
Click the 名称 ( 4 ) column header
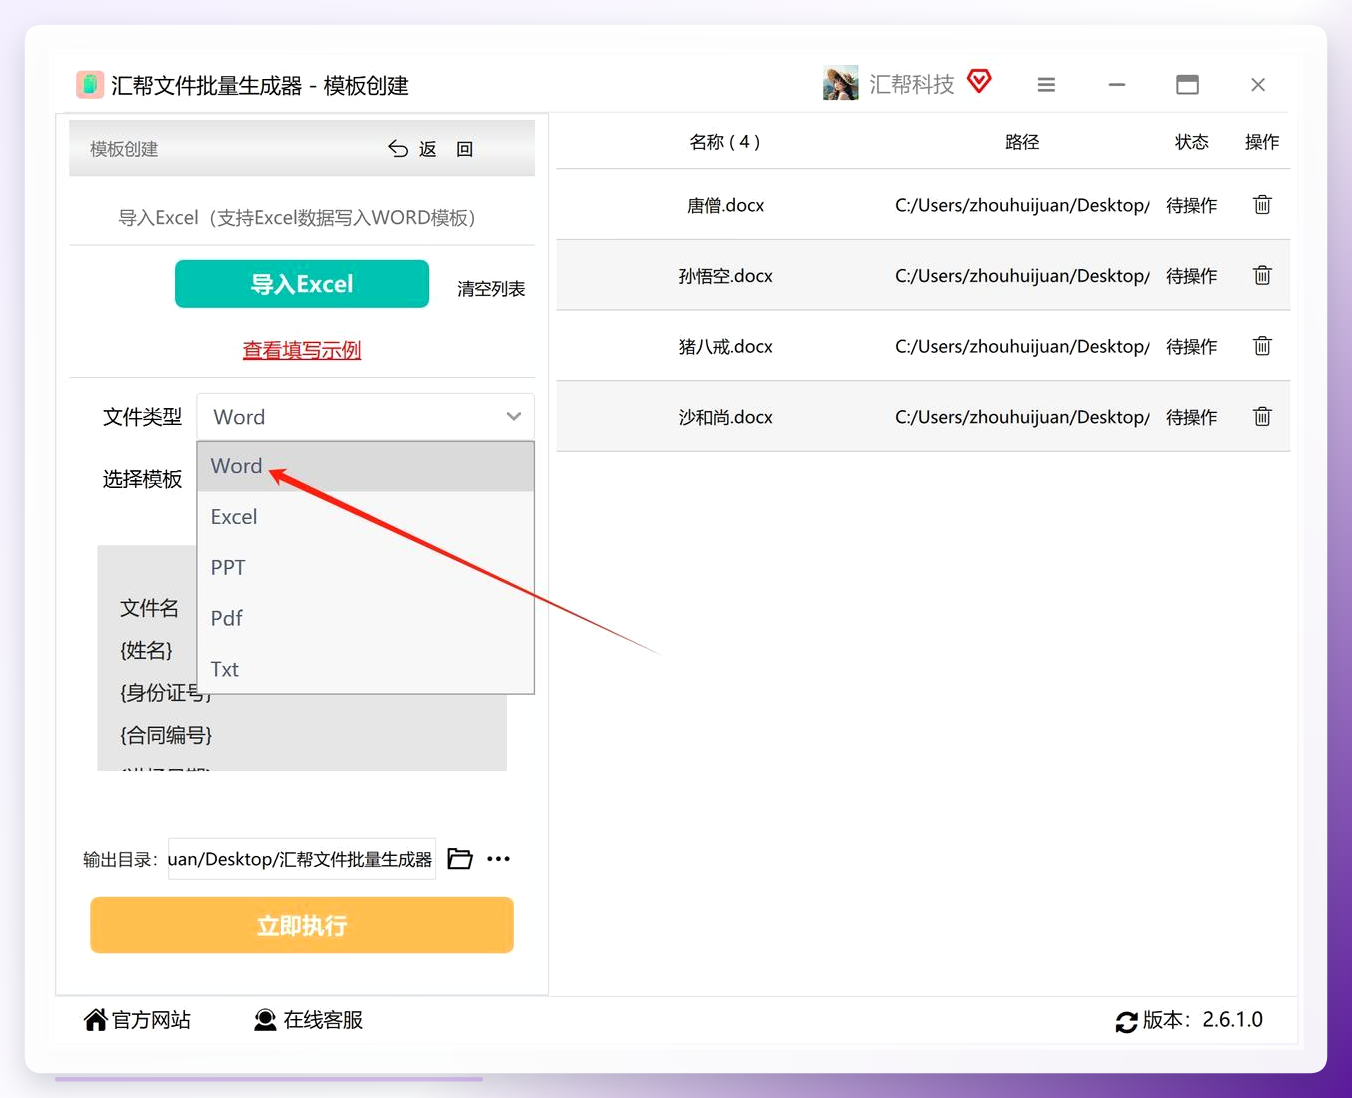(725, 142)
